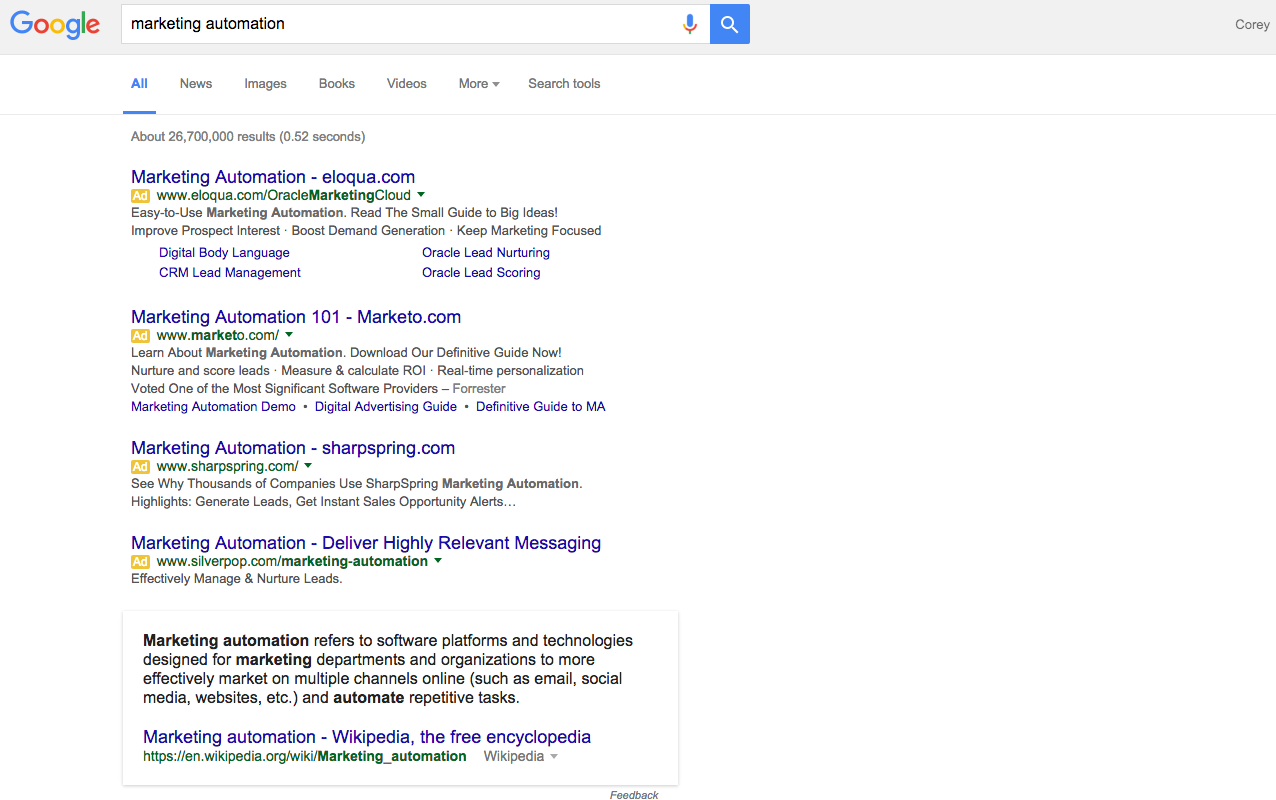Click the Ad badge beside marketo.com URL

coord(140,336)
